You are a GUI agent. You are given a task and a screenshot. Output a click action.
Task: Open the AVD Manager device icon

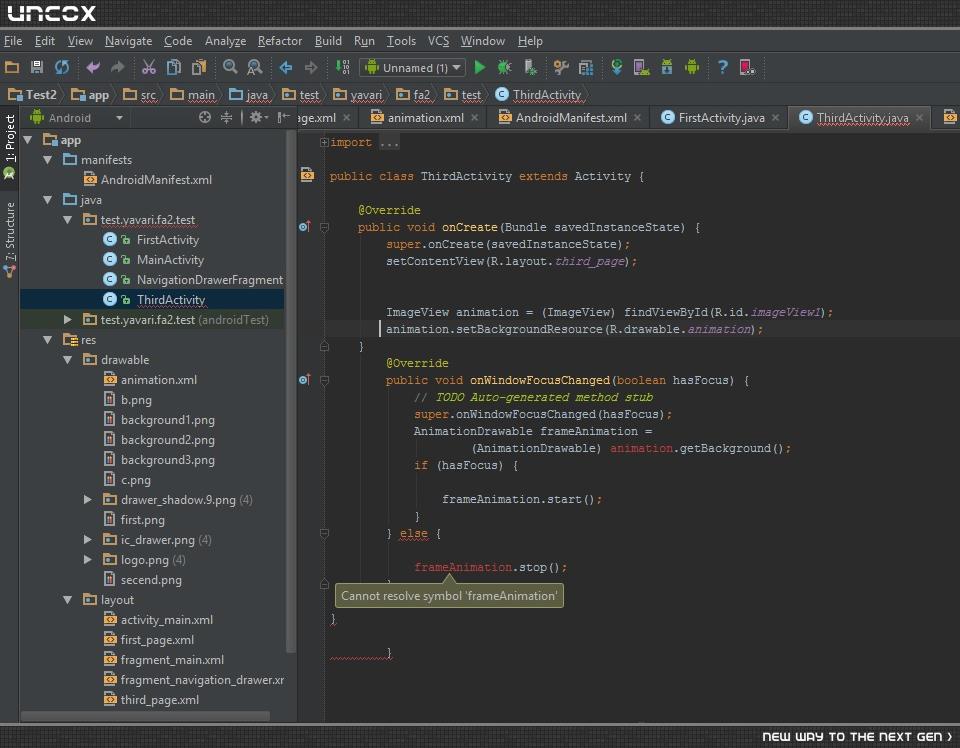[642, 67]
